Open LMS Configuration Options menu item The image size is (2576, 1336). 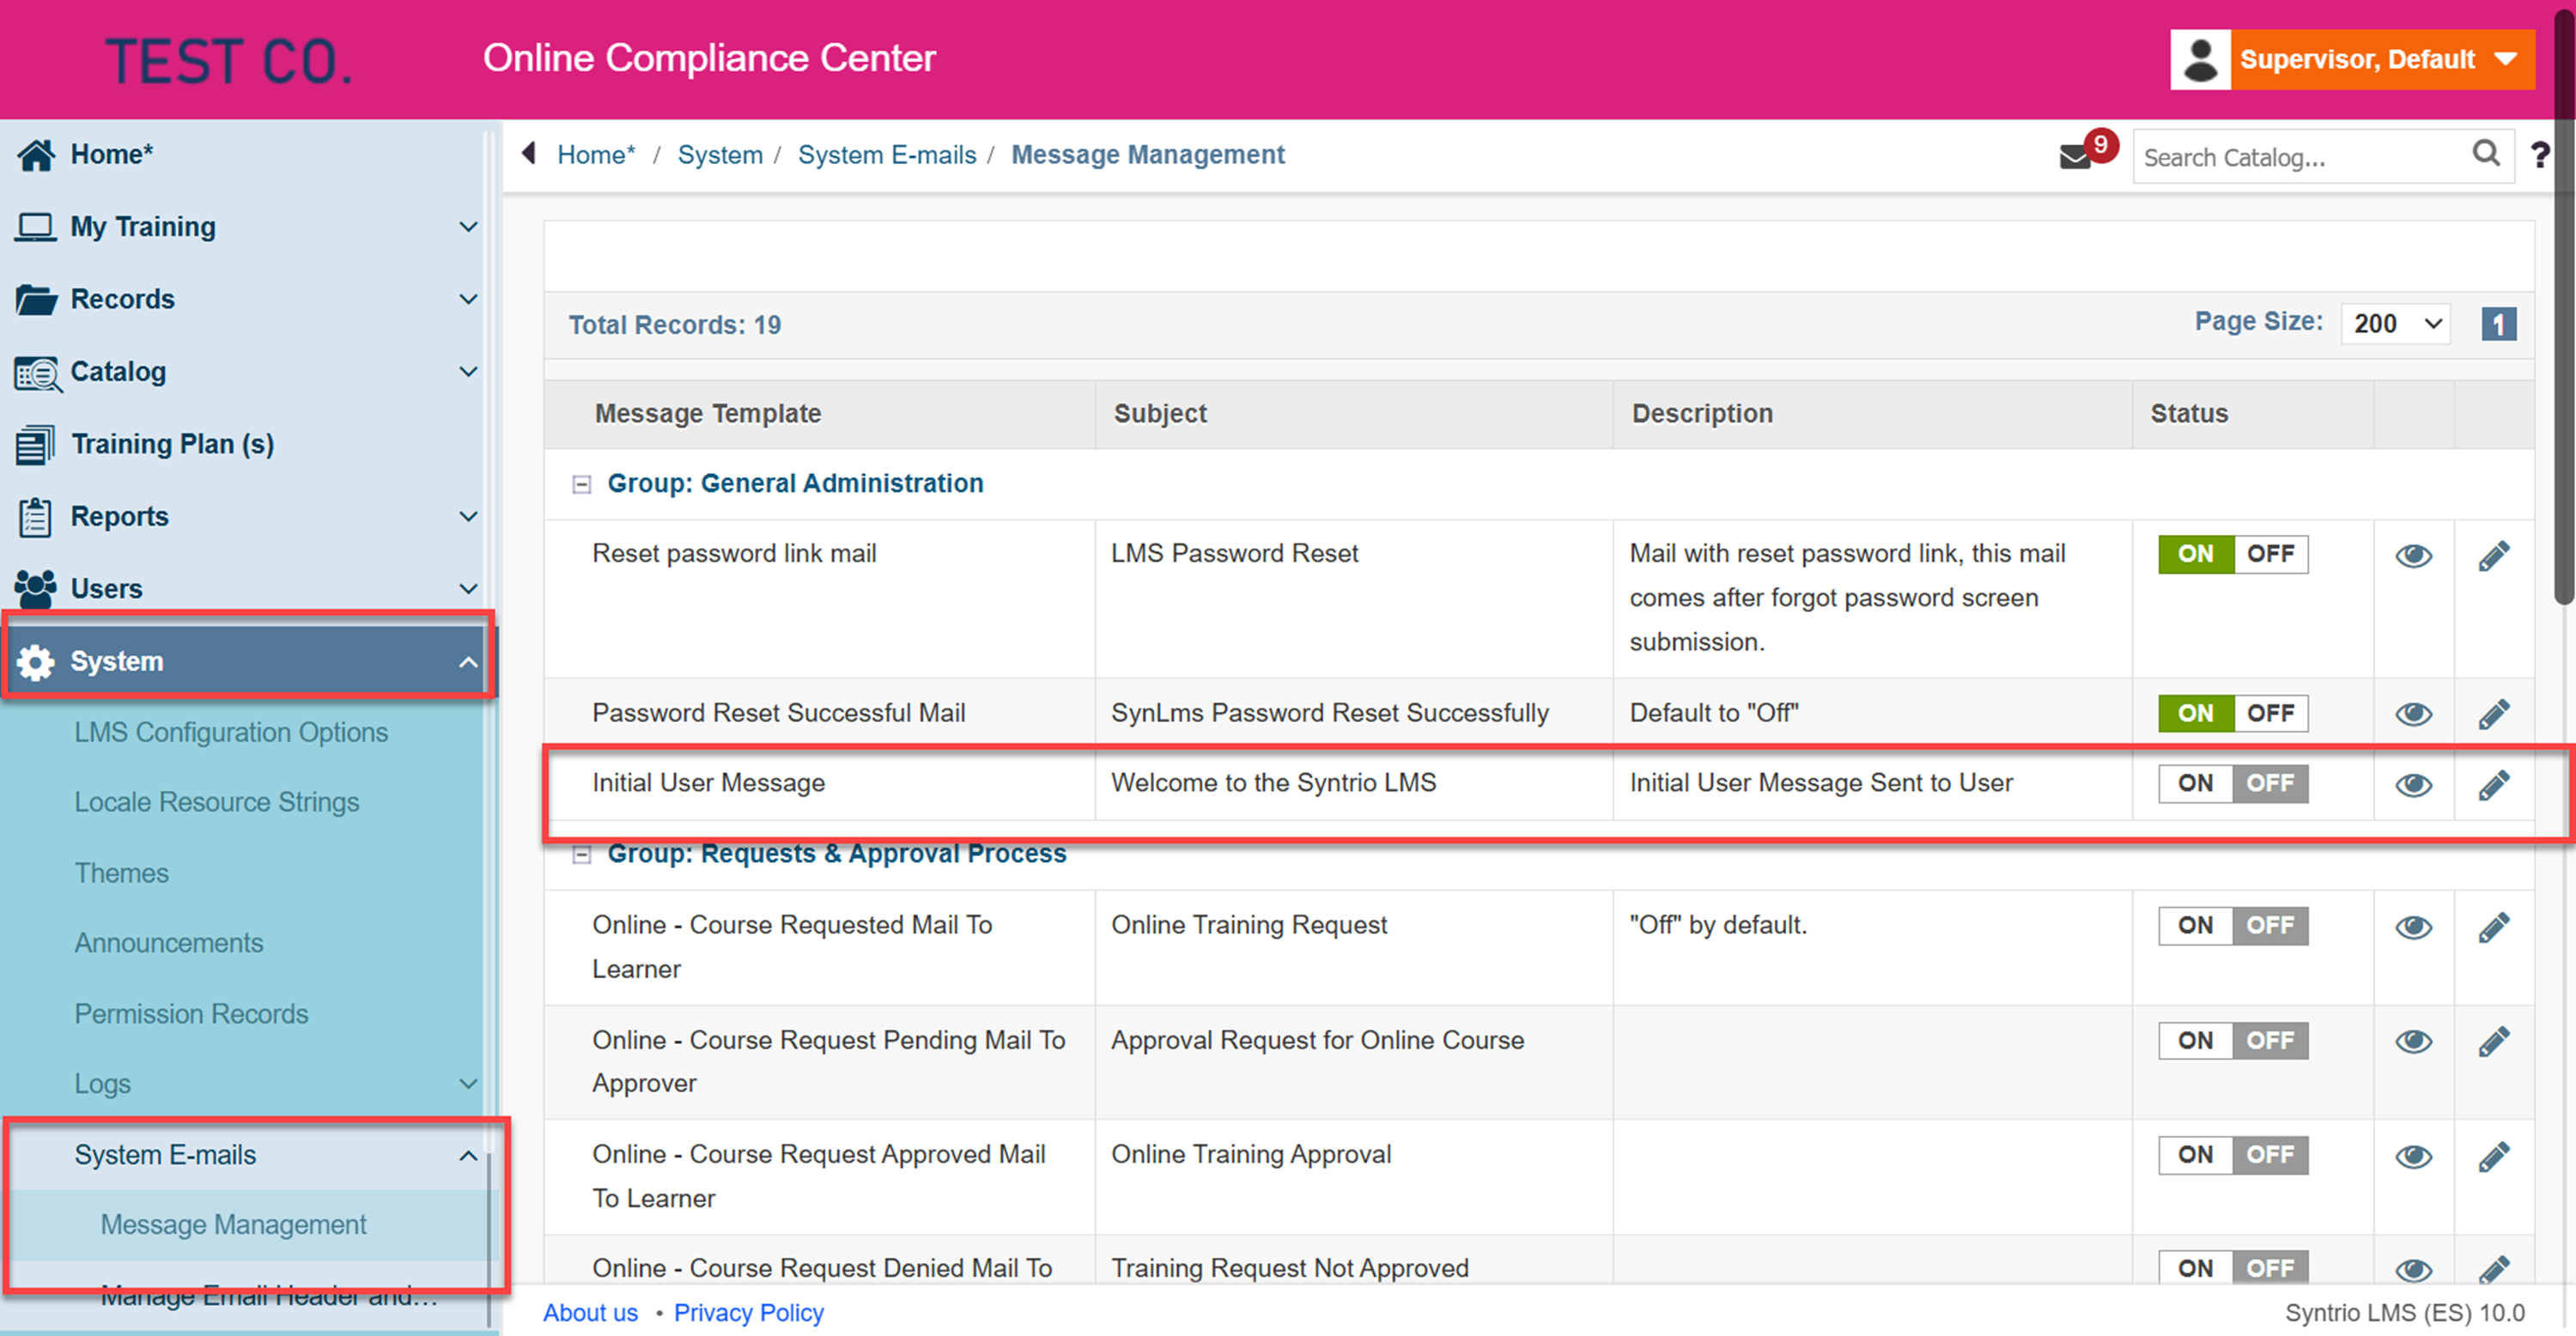tap(231, 732)
